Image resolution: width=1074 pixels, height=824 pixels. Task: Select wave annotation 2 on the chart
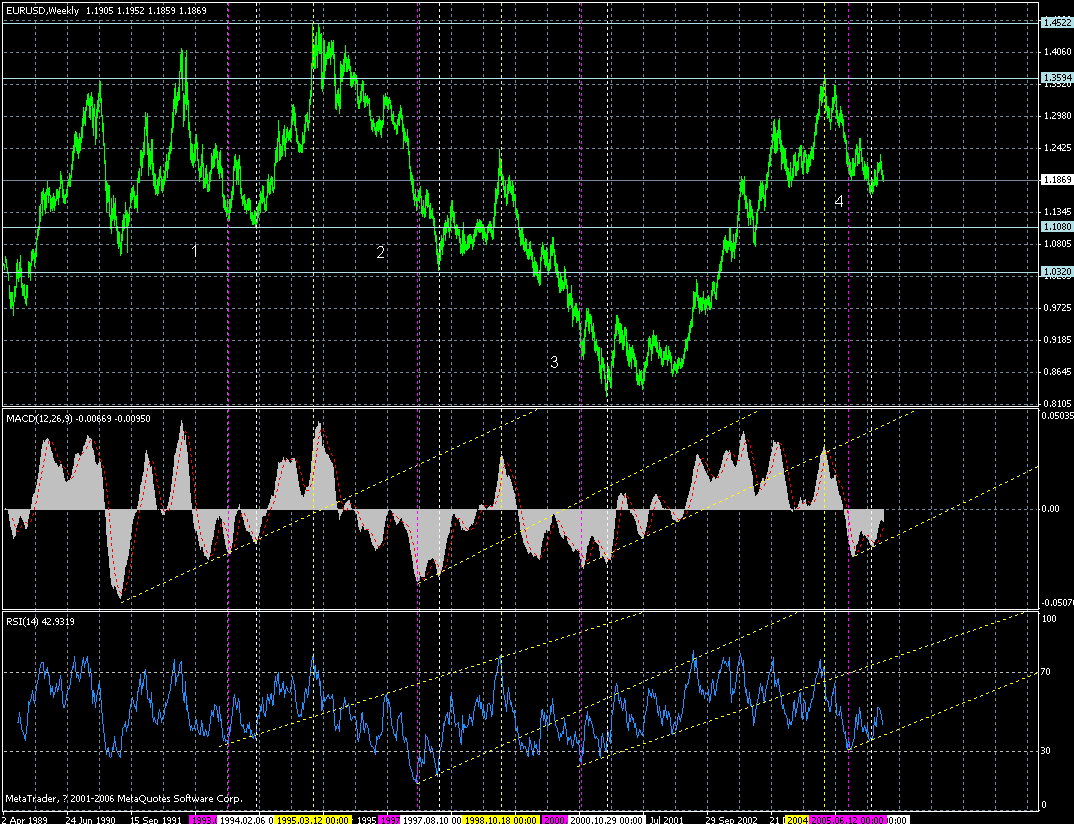(379, 252)
